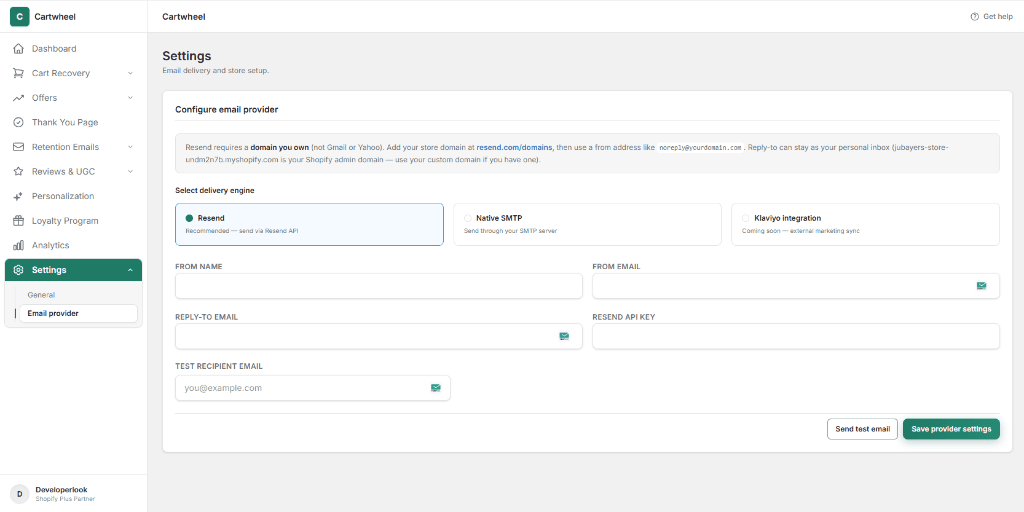Viewport: 1024px width, 512px height.
Task: Focus the Reply-To Email input field
Action: point(379,336)
